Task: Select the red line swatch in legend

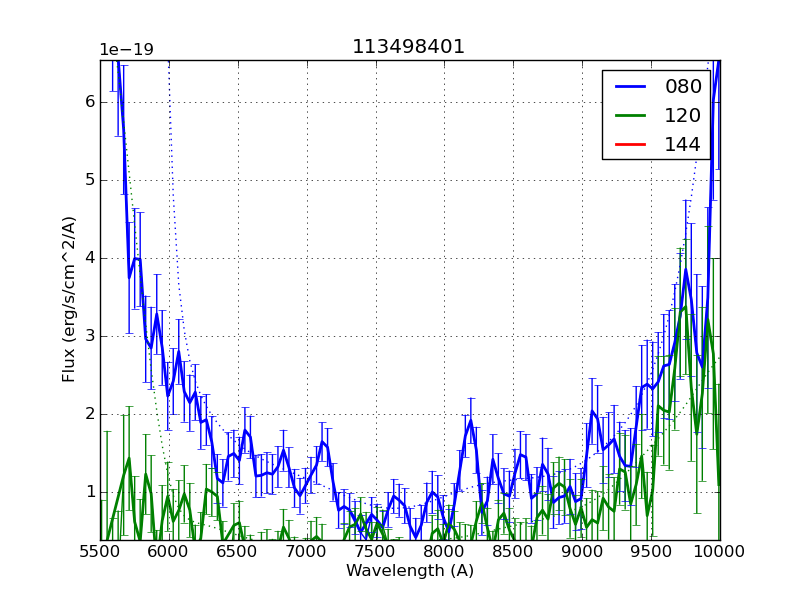Action: (x=630, y=145)
